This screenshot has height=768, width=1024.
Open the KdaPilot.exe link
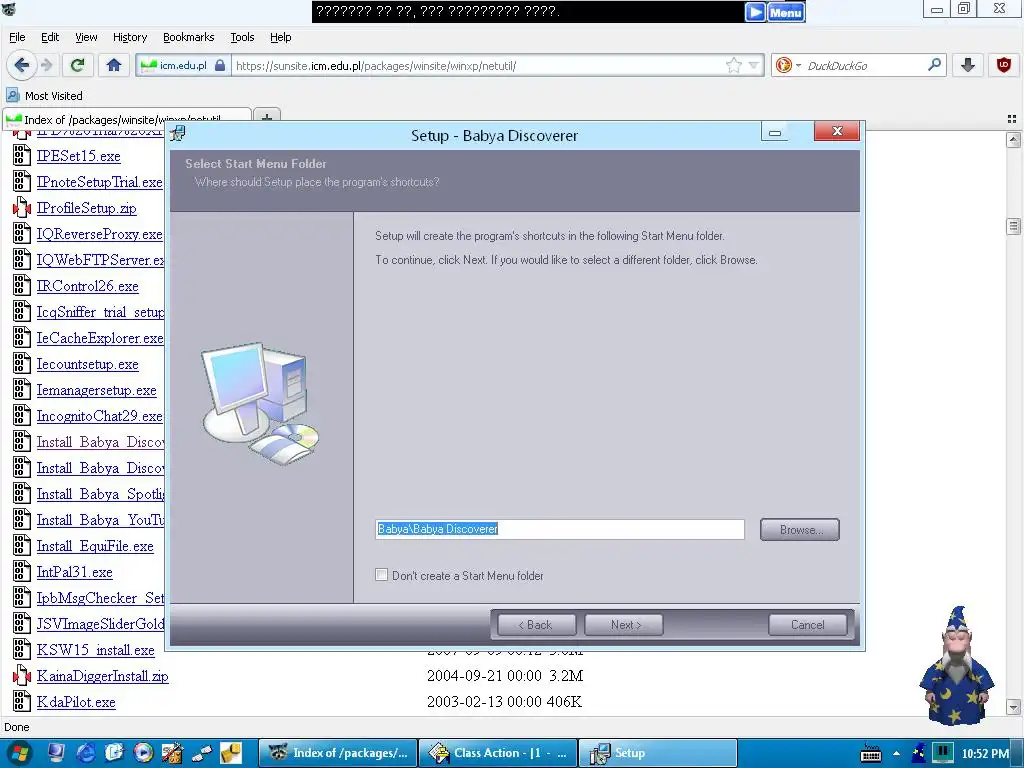pos(76,702)
